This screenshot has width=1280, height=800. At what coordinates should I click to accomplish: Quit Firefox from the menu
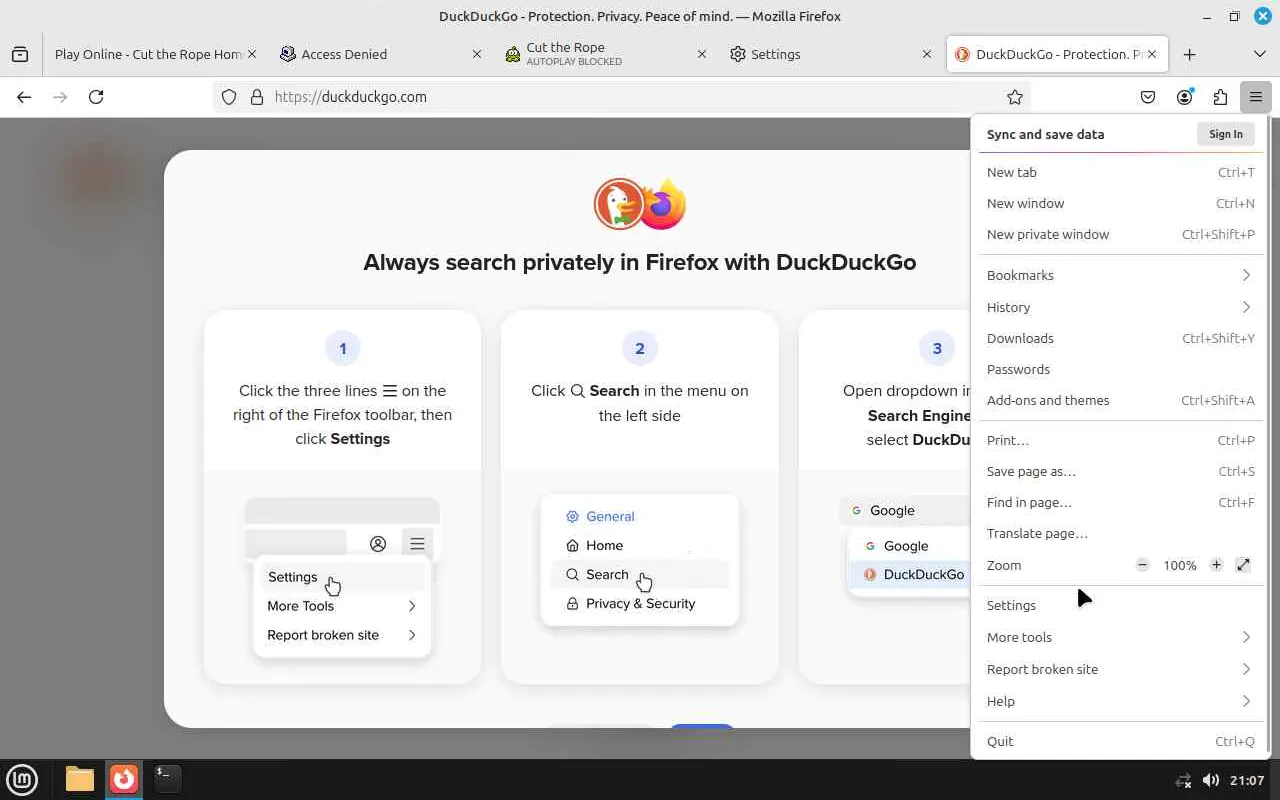pos(1120,741)
